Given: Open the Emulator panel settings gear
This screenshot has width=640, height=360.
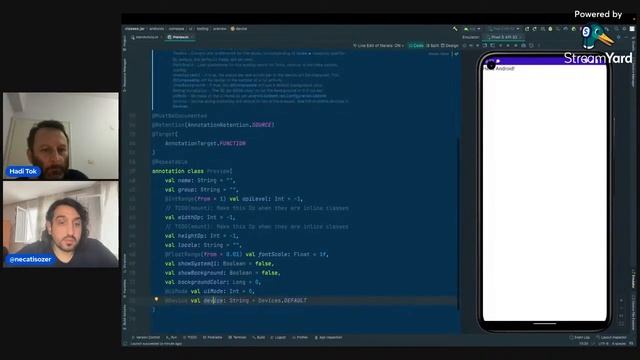Looking at the screenshot, I should [x=619, y=37].
